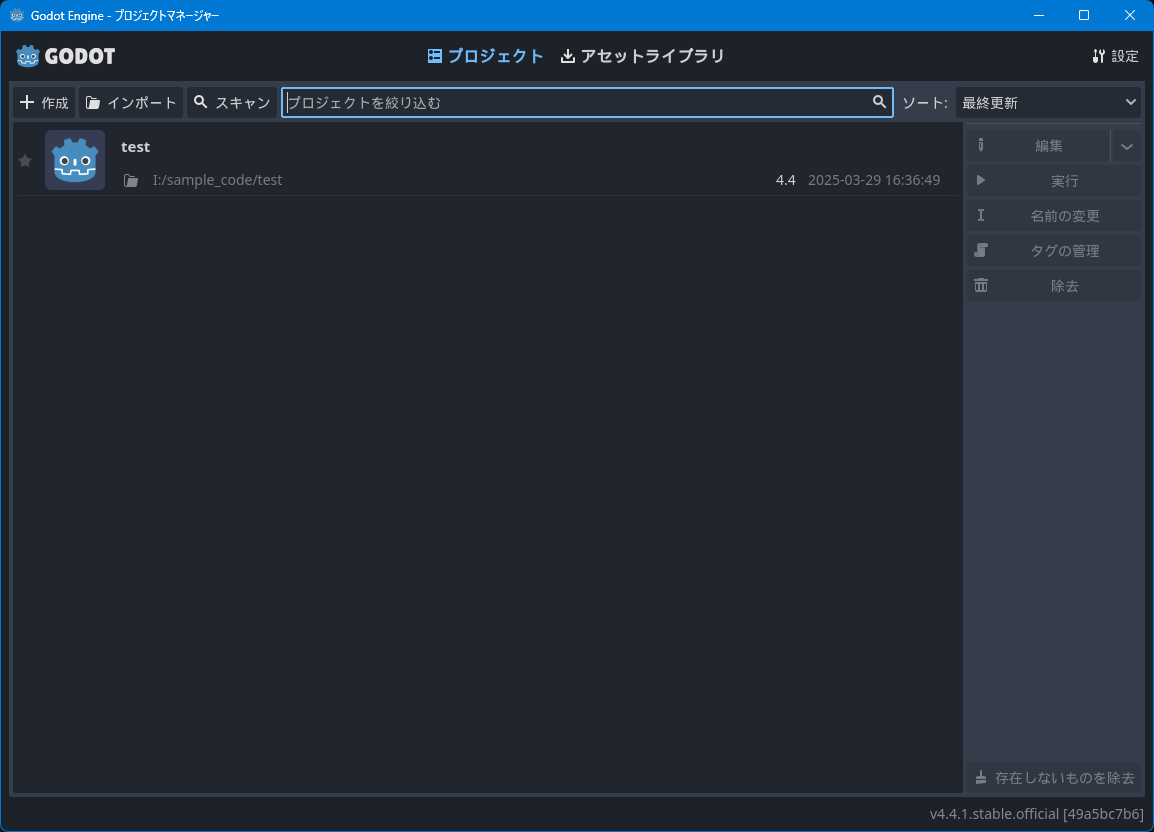Open 設定 settings
Image resolution: width=1154 pixels, height=832 pixels.
[1115, 56]
